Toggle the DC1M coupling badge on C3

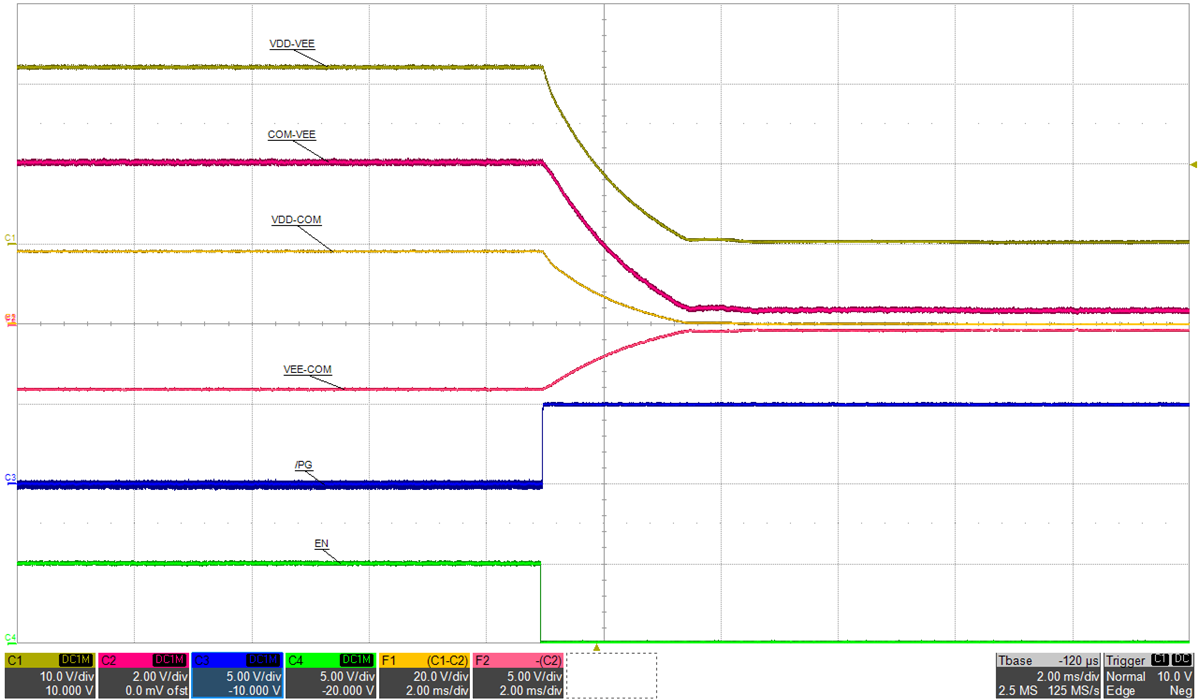coord(262,660)
